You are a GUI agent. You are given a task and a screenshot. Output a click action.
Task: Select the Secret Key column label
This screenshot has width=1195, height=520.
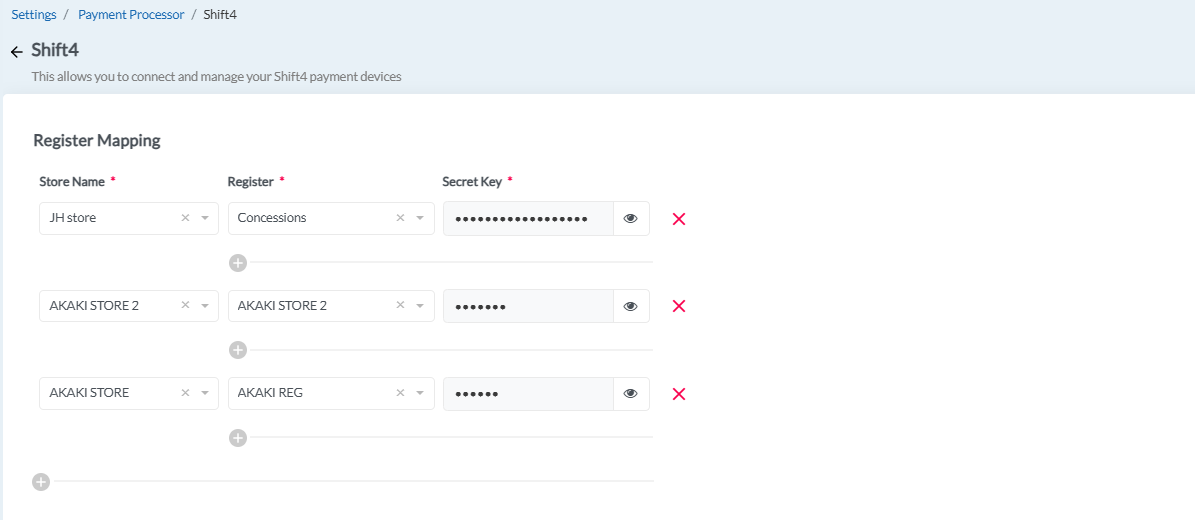pyautogui.click(x=472, y=181)
